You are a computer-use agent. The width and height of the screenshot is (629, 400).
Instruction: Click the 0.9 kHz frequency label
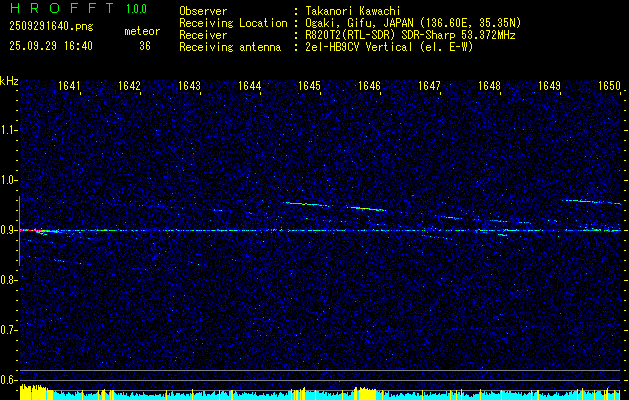8,230
